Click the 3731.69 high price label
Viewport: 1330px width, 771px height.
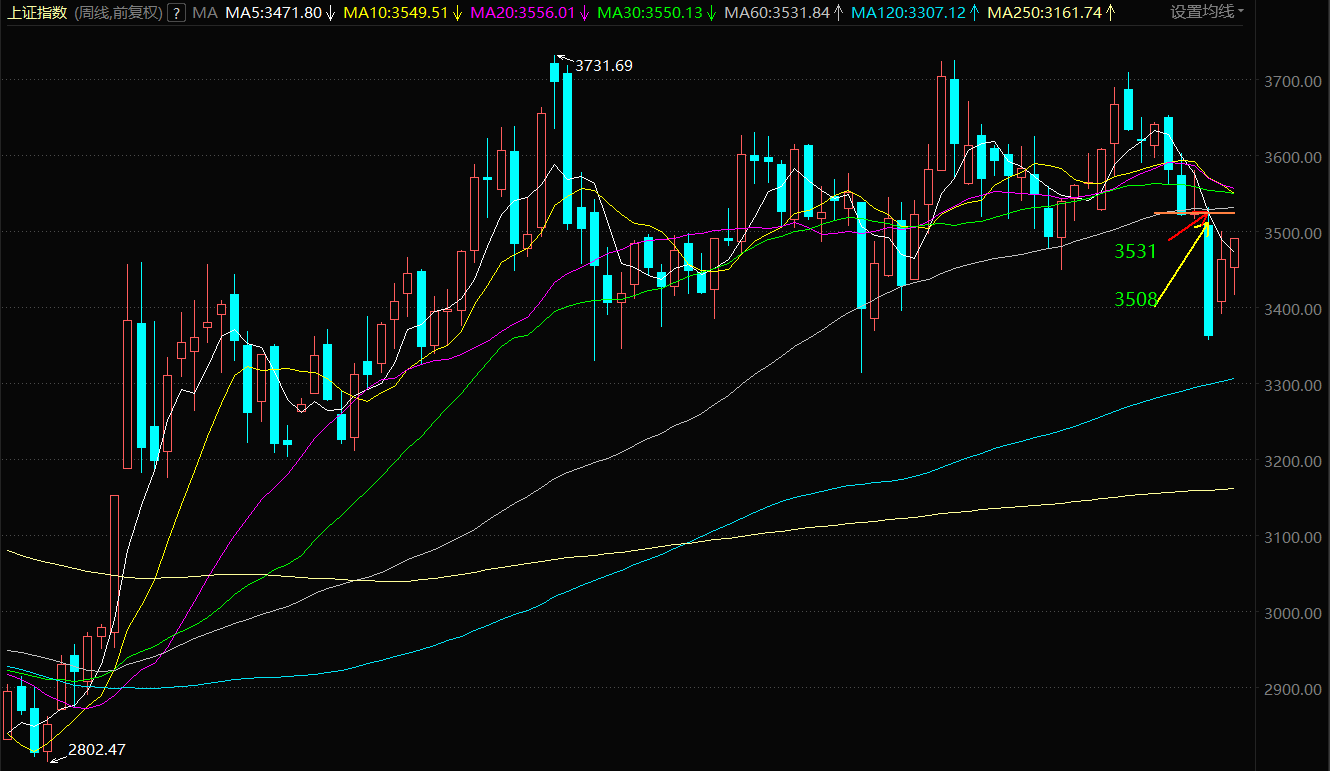coord(604,66)
